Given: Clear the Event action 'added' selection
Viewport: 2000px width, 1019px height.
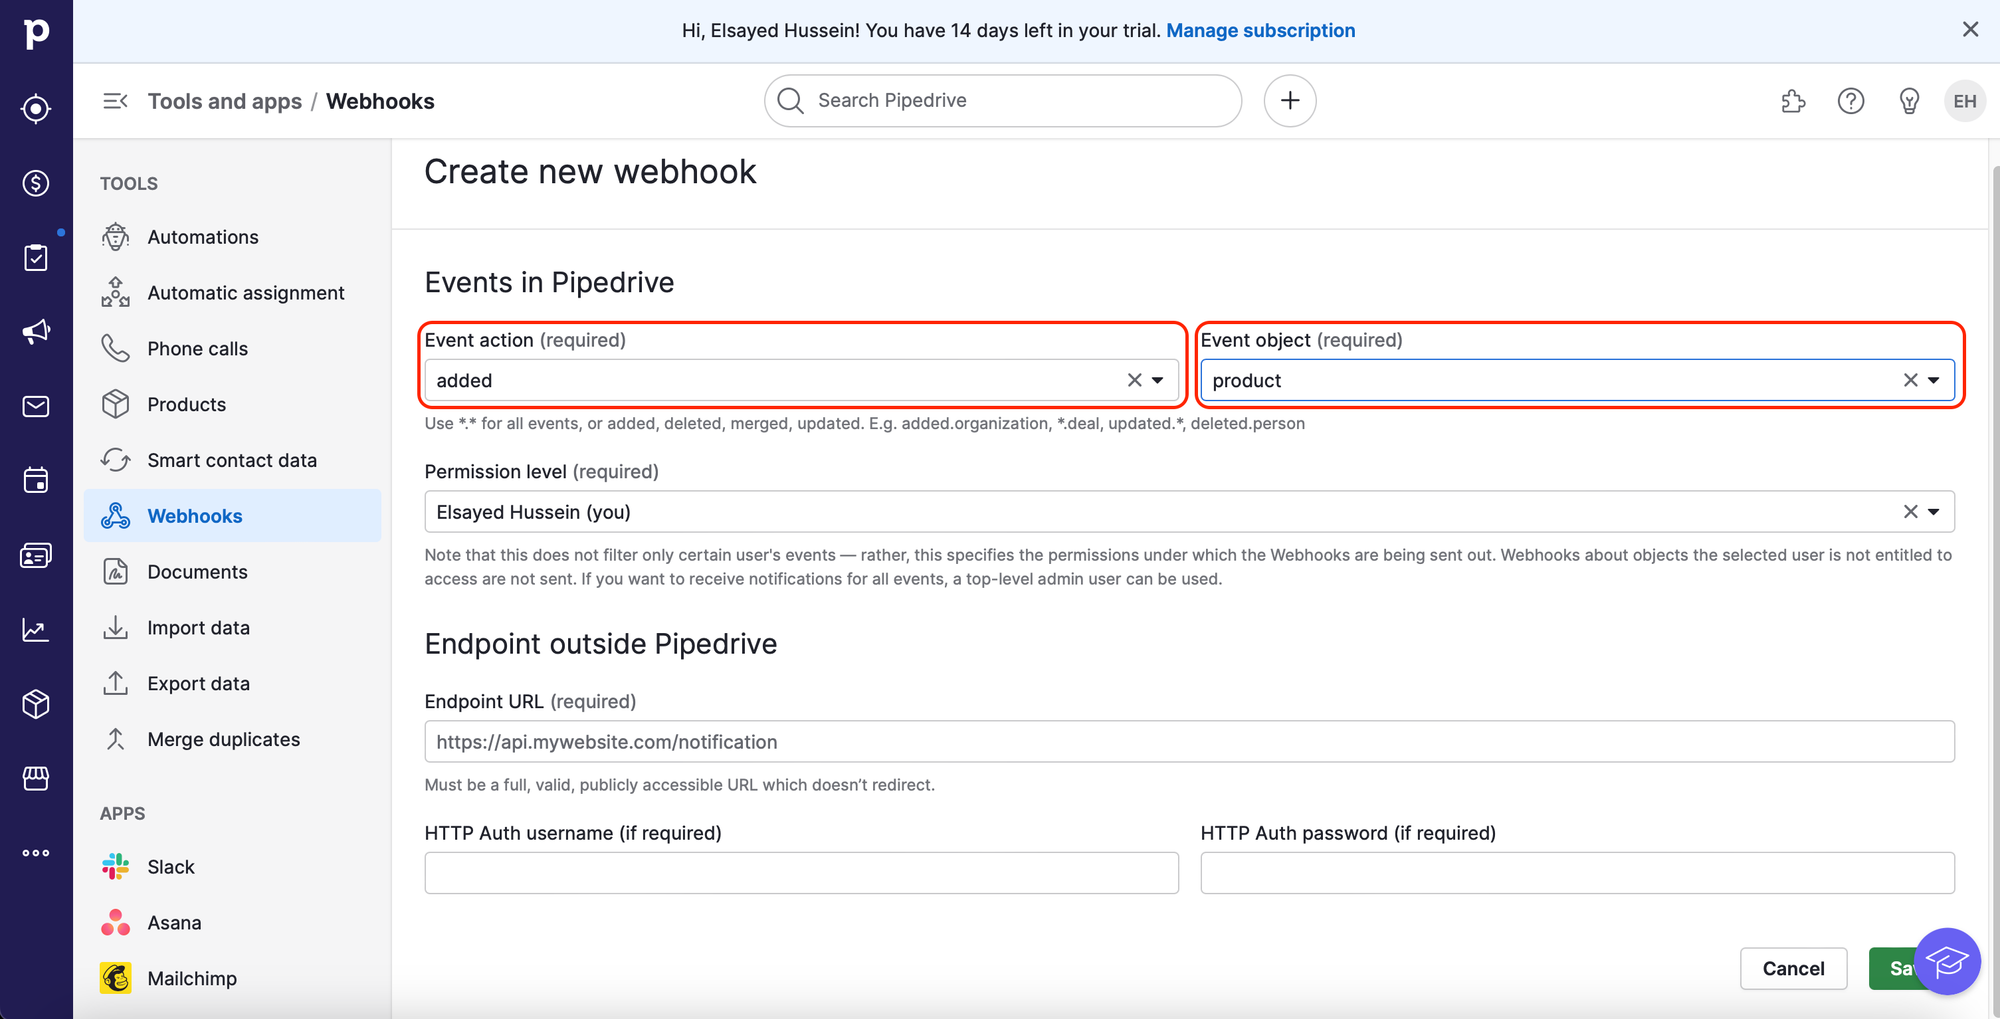Looking at the screenshot, I should pyautogui.click(x=1134, y=380).
